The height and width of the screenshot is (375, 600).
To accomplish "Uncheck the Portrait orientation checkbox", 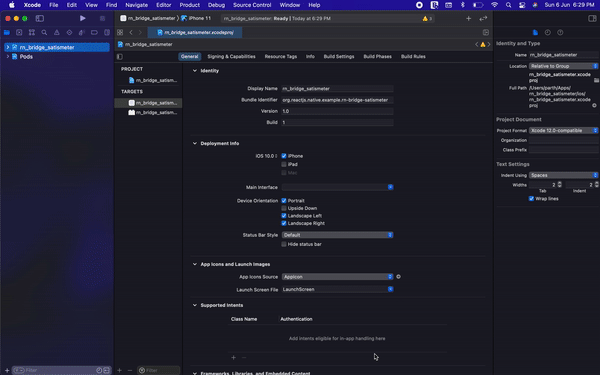I will tap(284, 201).
